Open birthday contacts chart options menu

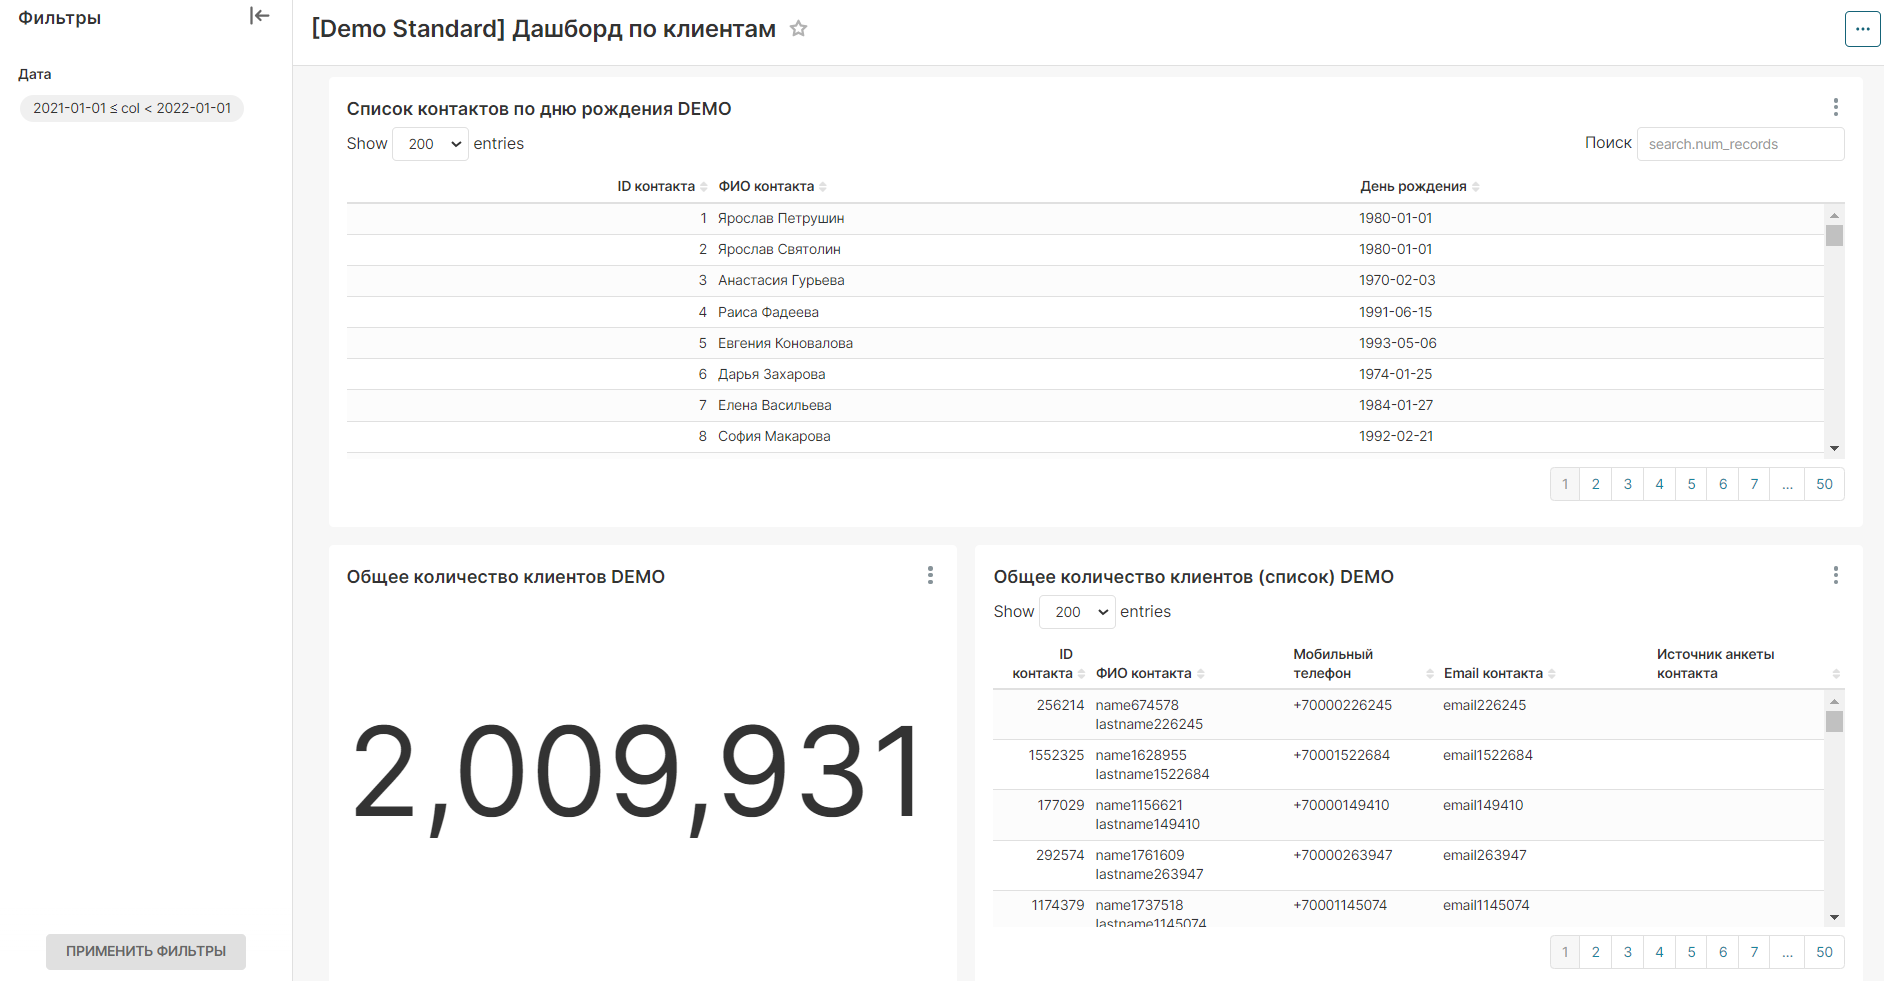pos(1835,107)
